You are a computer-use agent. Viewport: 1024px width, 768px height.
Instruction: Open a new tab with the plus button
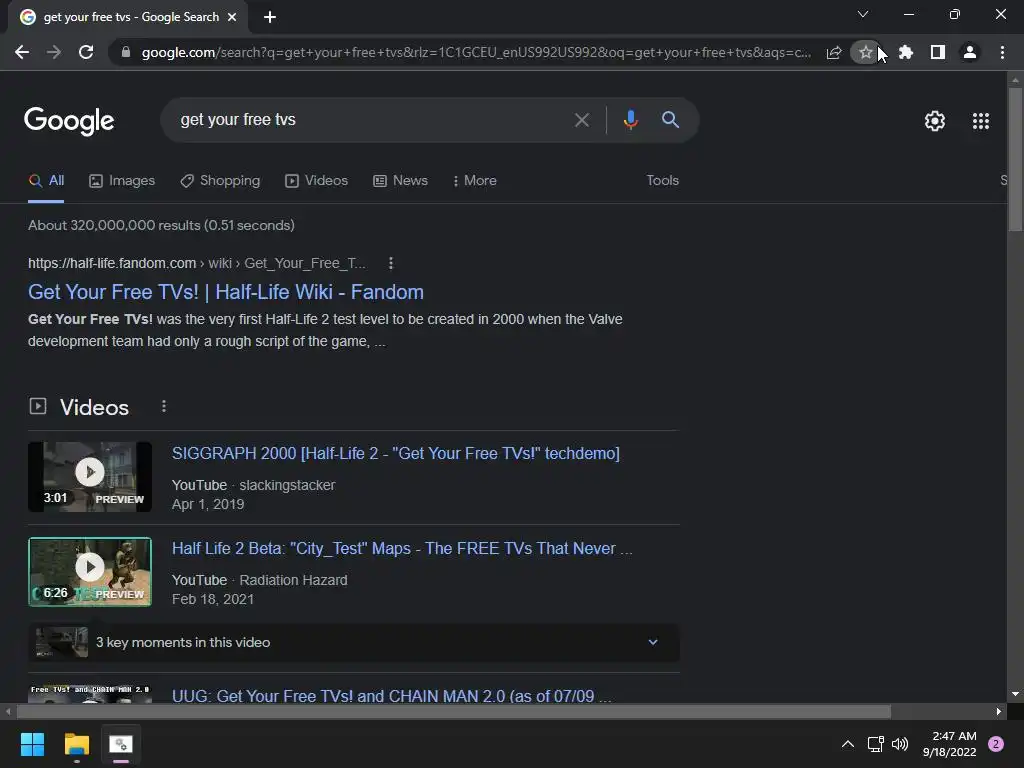[x=270, y=17]
